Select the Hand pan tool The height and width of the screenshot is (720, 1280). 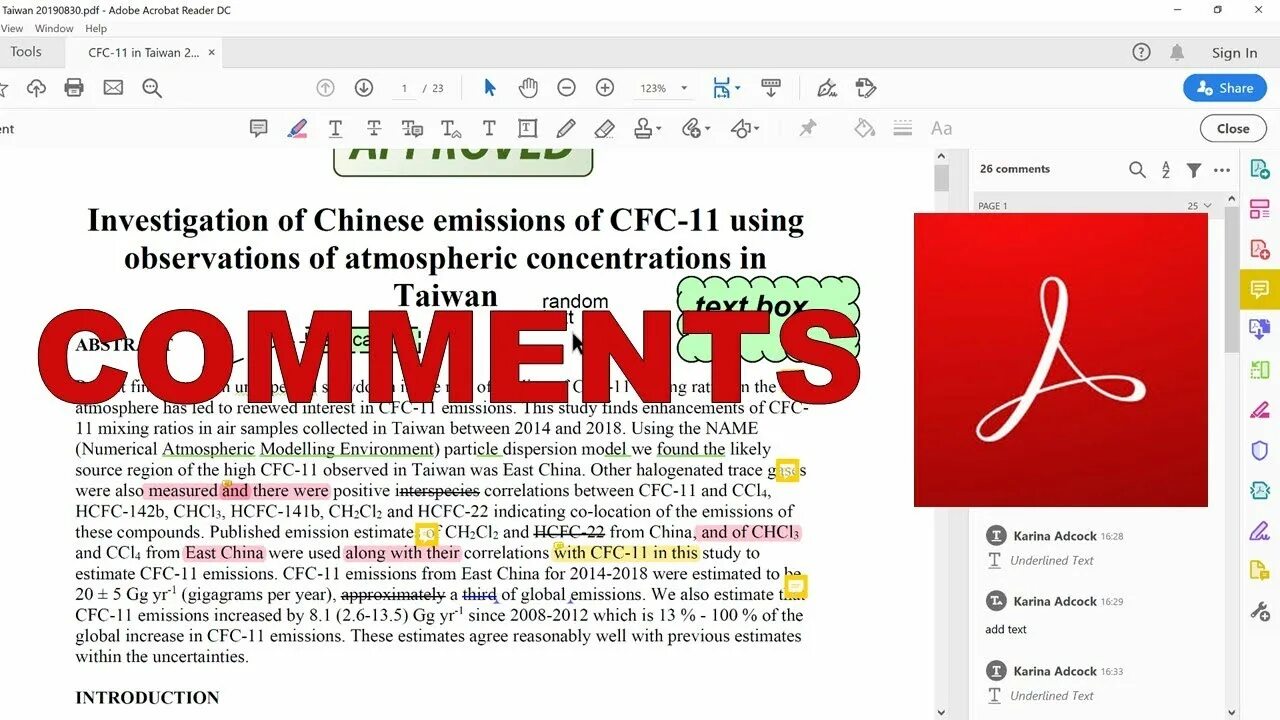coord(528,88)
